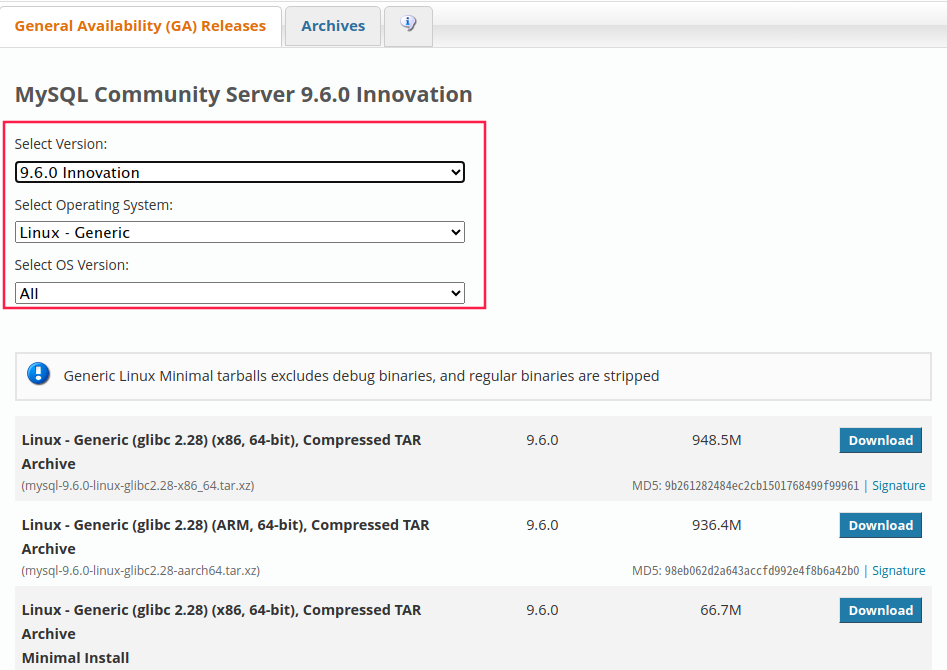The height and width of the screenshot is (670, 947).
Task: Select MD5 hash 98eb062d2a643accfd992e4f8b6a42b0
Action: pyautogui.click(x=762, y=571)
